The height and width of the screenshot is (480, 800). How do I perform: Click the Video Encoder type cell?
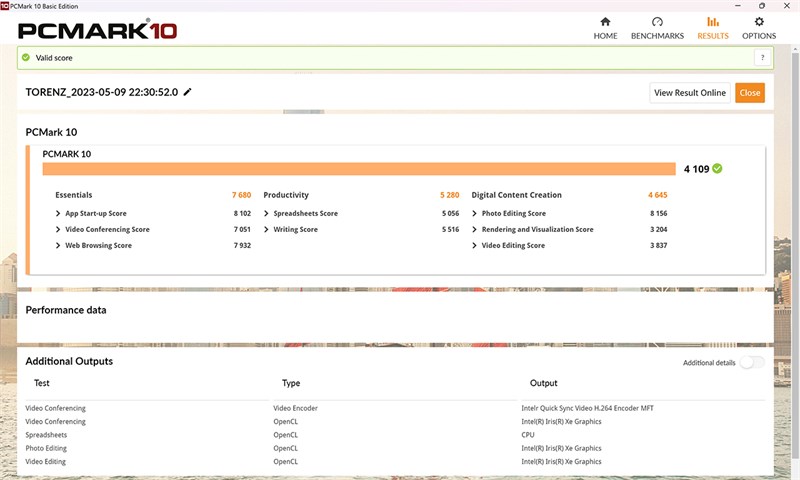click(x=295, y=408)
